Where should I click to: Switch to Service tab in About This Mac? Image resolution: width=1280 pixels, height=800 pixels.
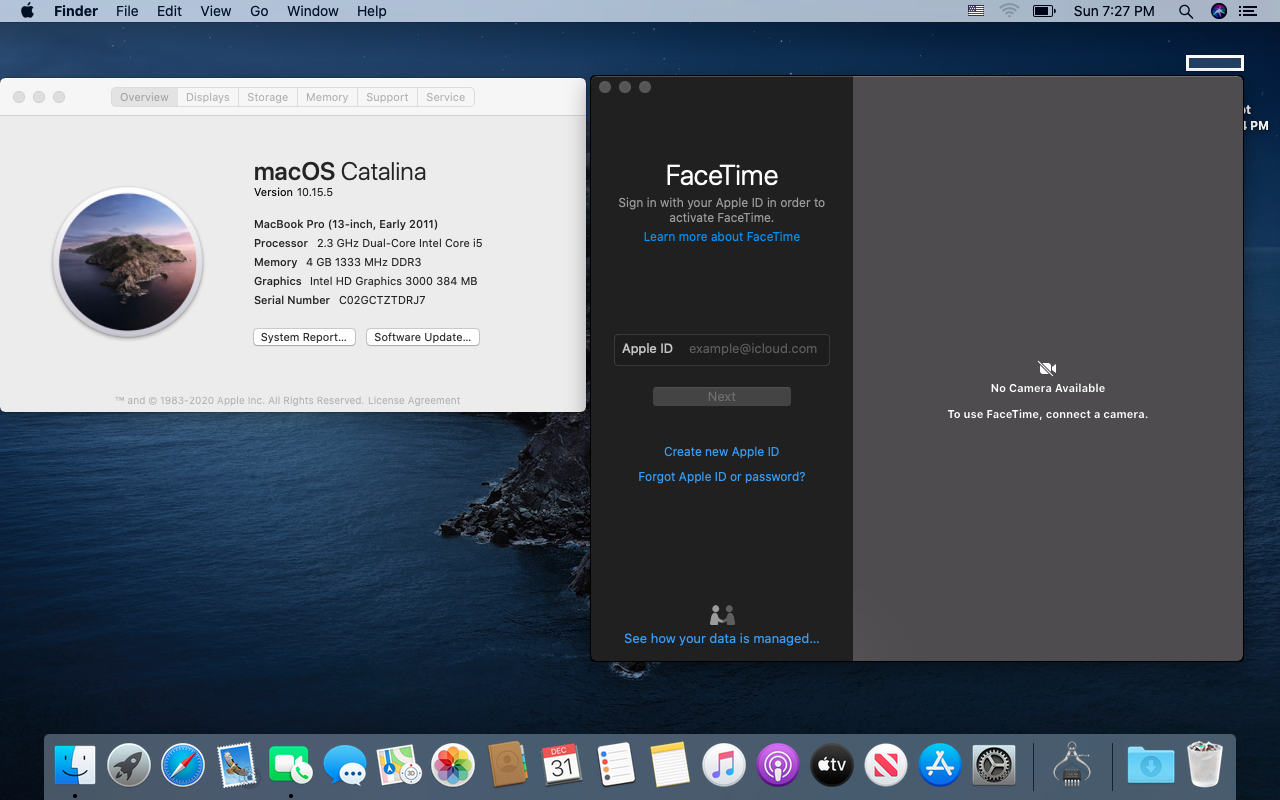[446, 97]
